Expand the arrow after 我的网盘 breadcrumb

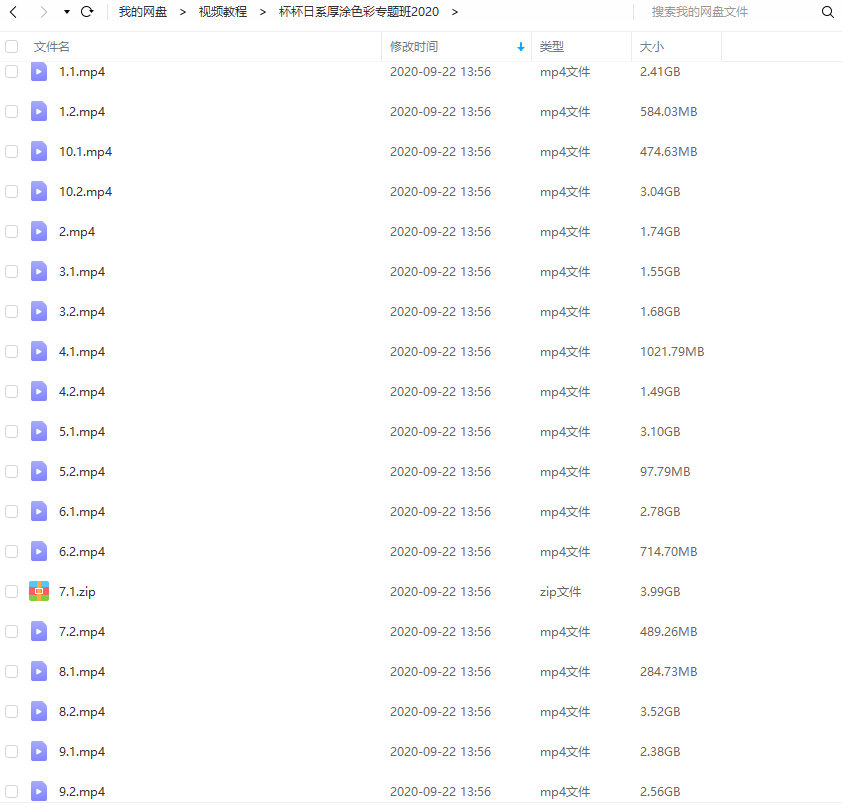tap(183, 12)
